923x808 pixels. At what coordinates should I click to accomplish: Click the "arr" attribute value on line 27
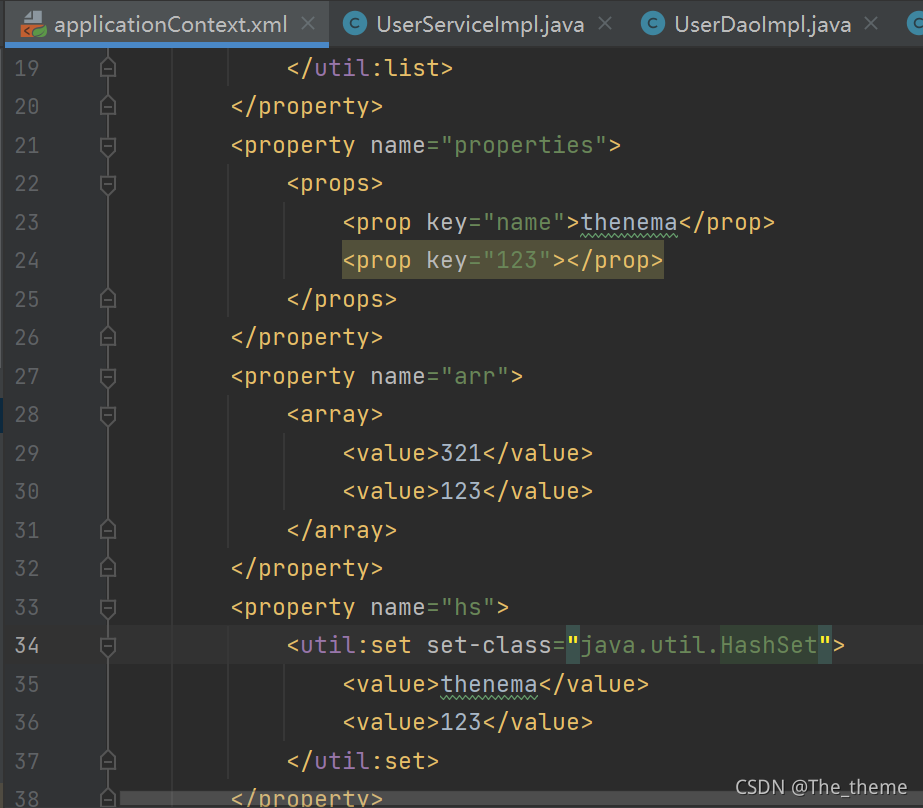pyautogui.click(x=474, y=377)
